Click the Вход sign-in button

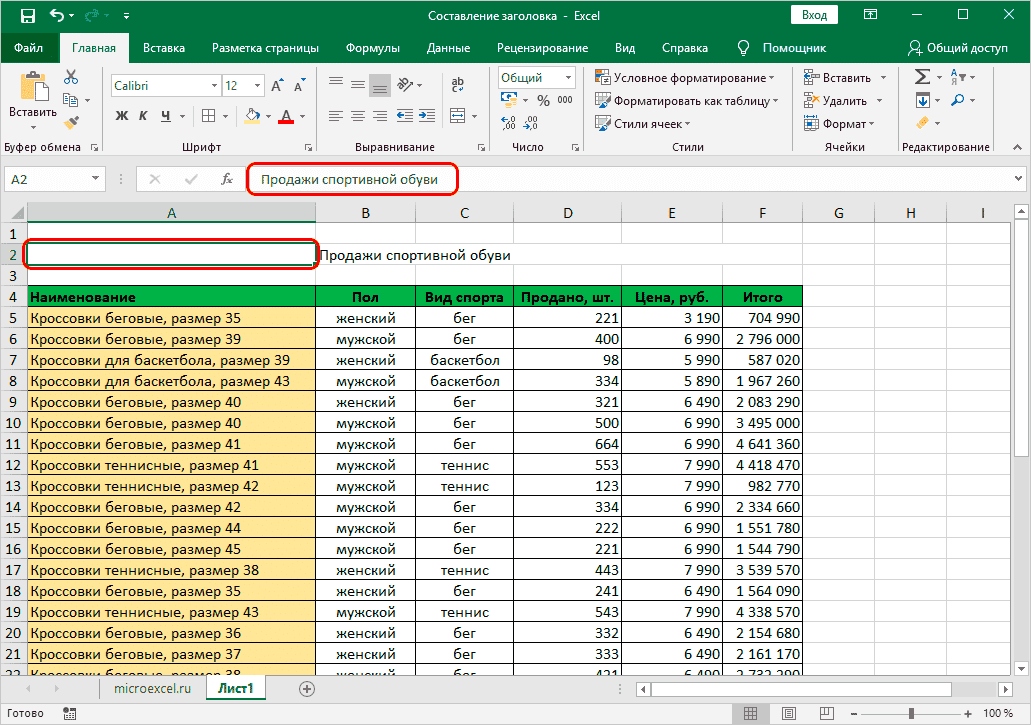pyautogui.click(x=814, y=15)
